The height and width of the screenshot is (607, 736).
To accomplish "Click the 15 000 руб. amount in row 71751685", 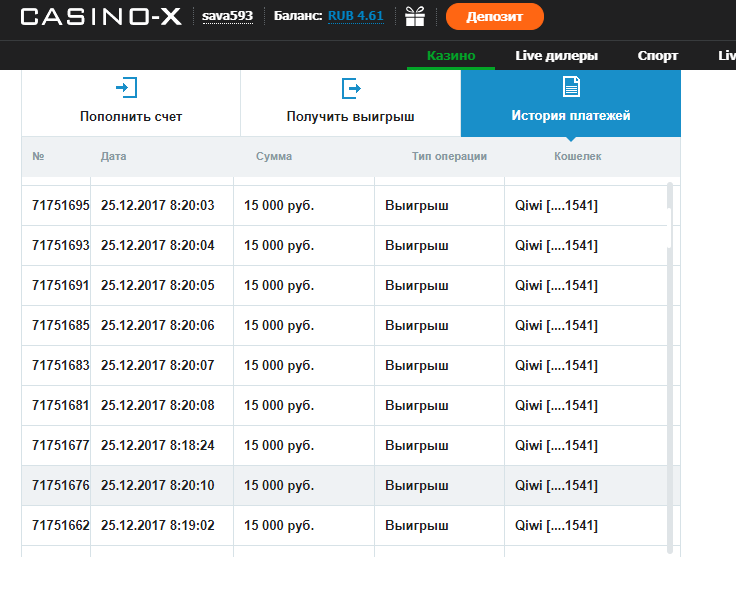I will coord(279,325).
